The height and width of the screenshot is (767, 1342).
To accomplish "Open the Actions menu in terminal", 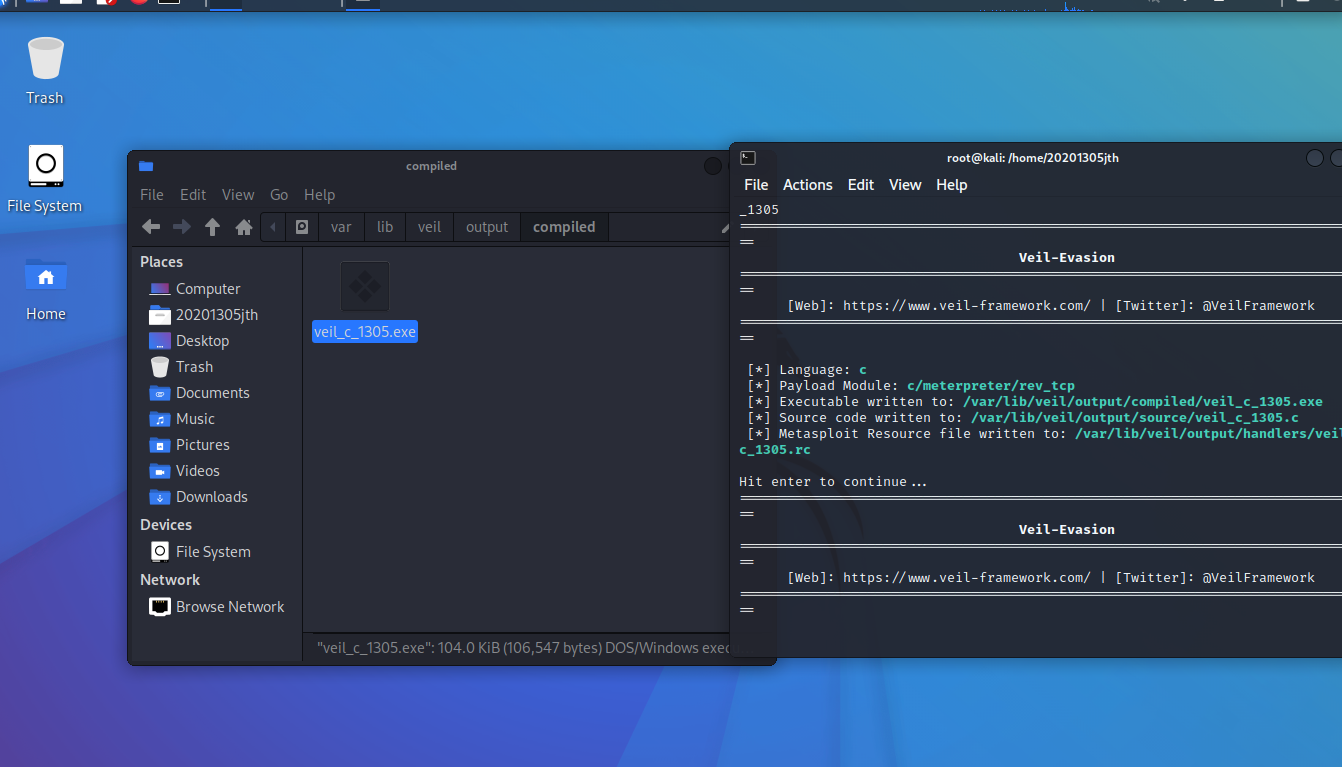I will click(x=808, y=185).
